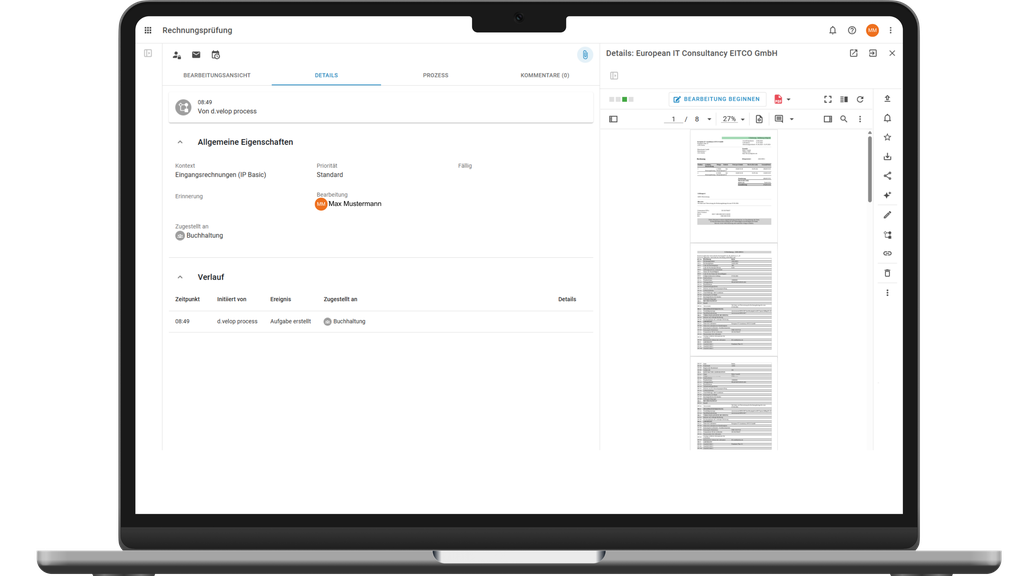This screenshot has width=1024, height=576.
Task: Click the first invoice page thumbnail
Action: 733,187
